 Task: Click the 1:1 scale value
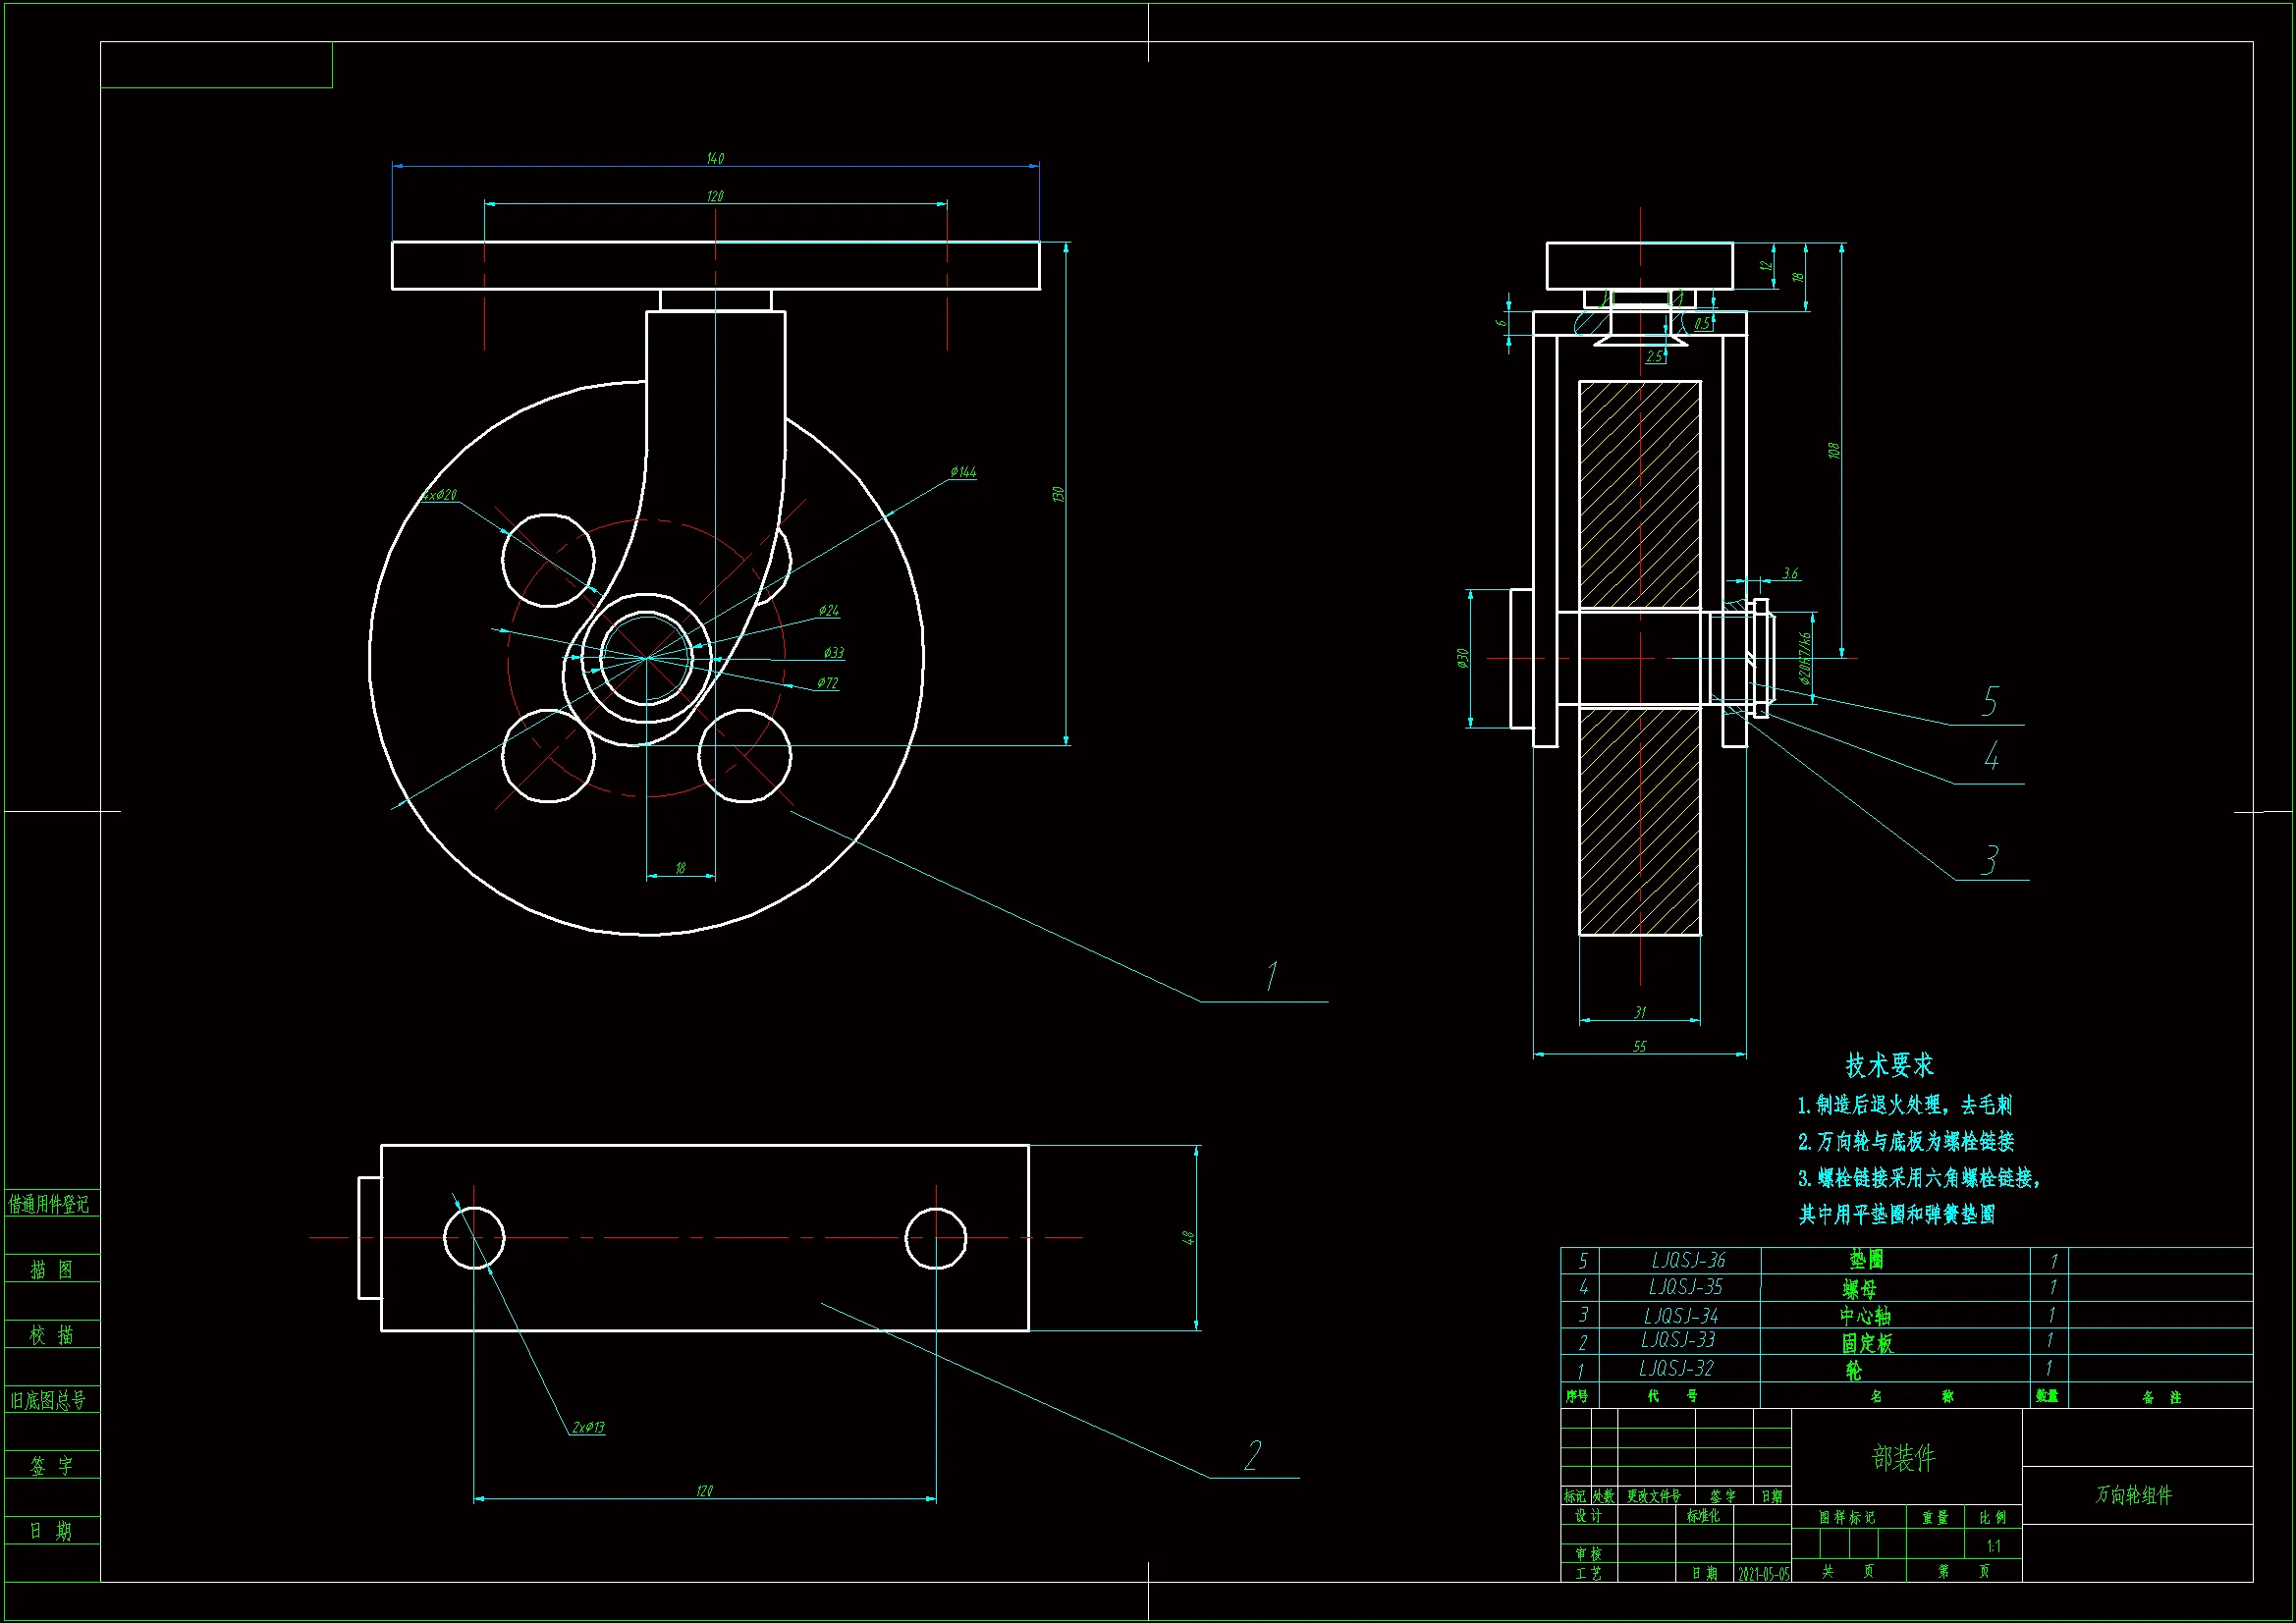(1993, 1546)
